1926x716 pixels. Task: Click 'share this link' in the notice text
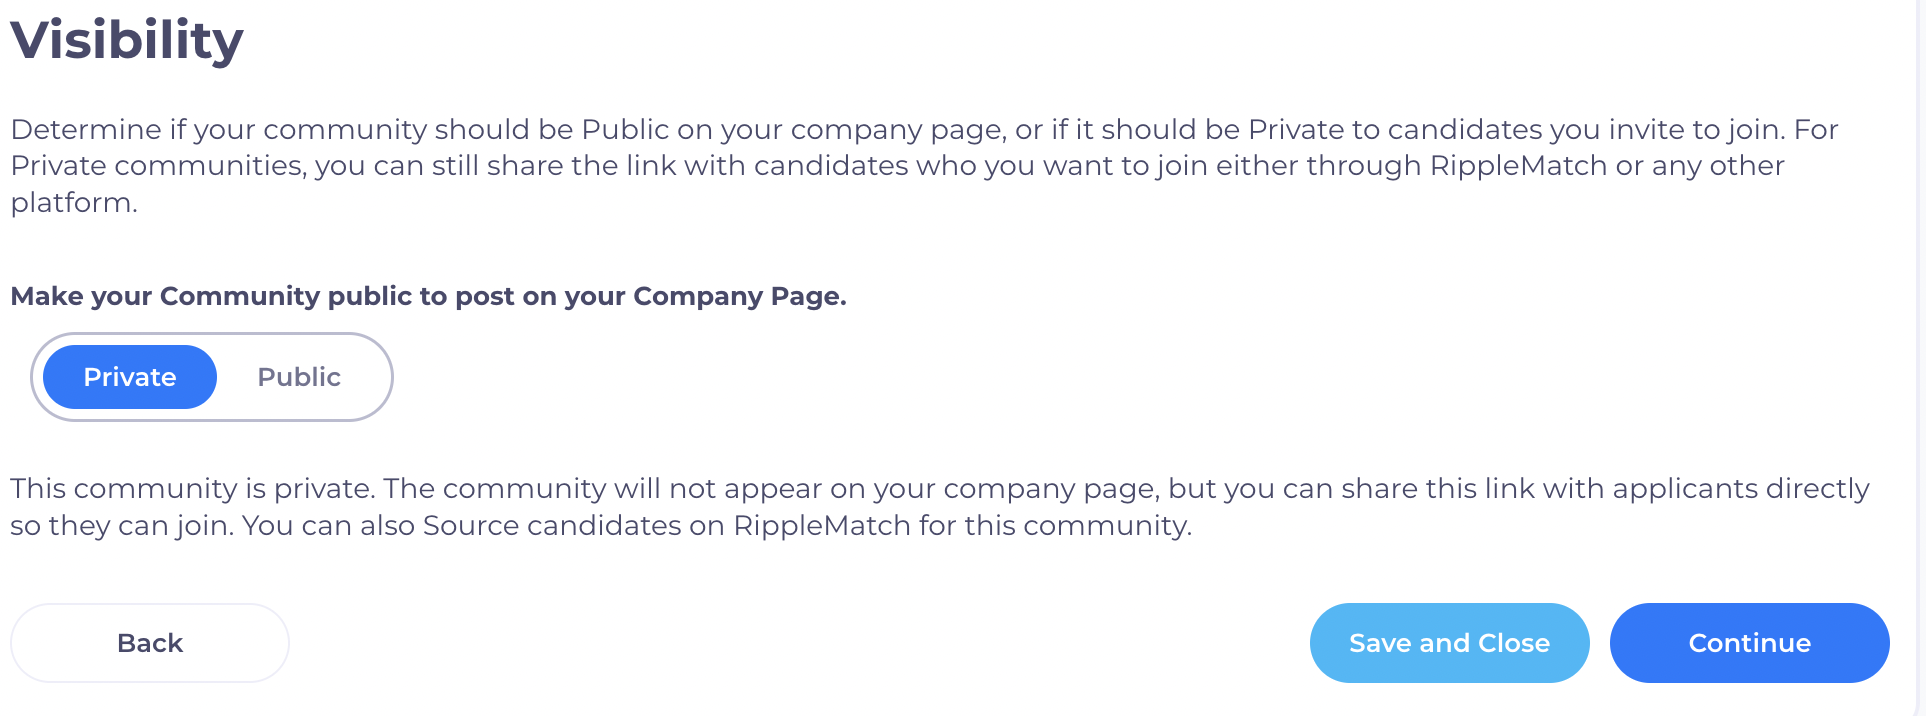click(x=1437, y=488)
